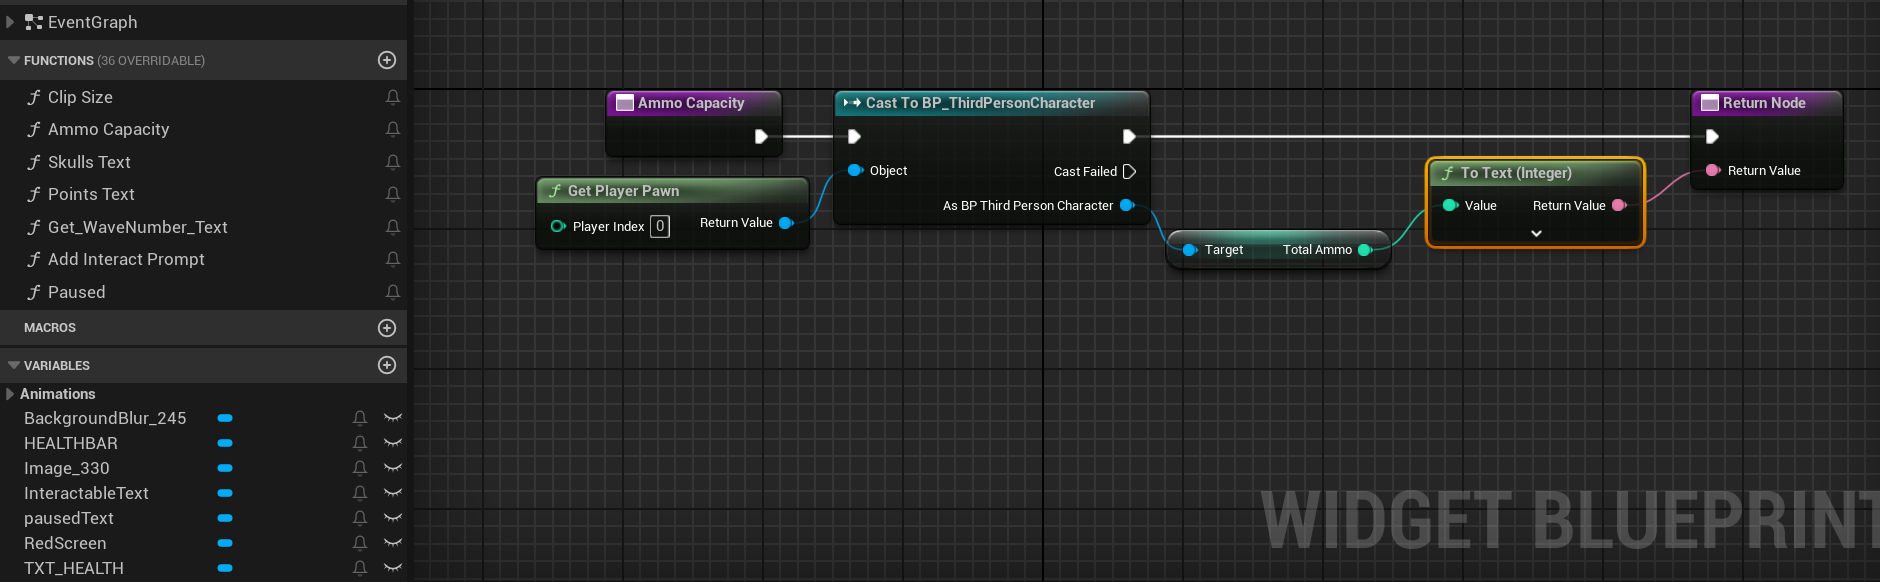Click bell icon next to HEALTHBAR variable

tap(360, 443)
